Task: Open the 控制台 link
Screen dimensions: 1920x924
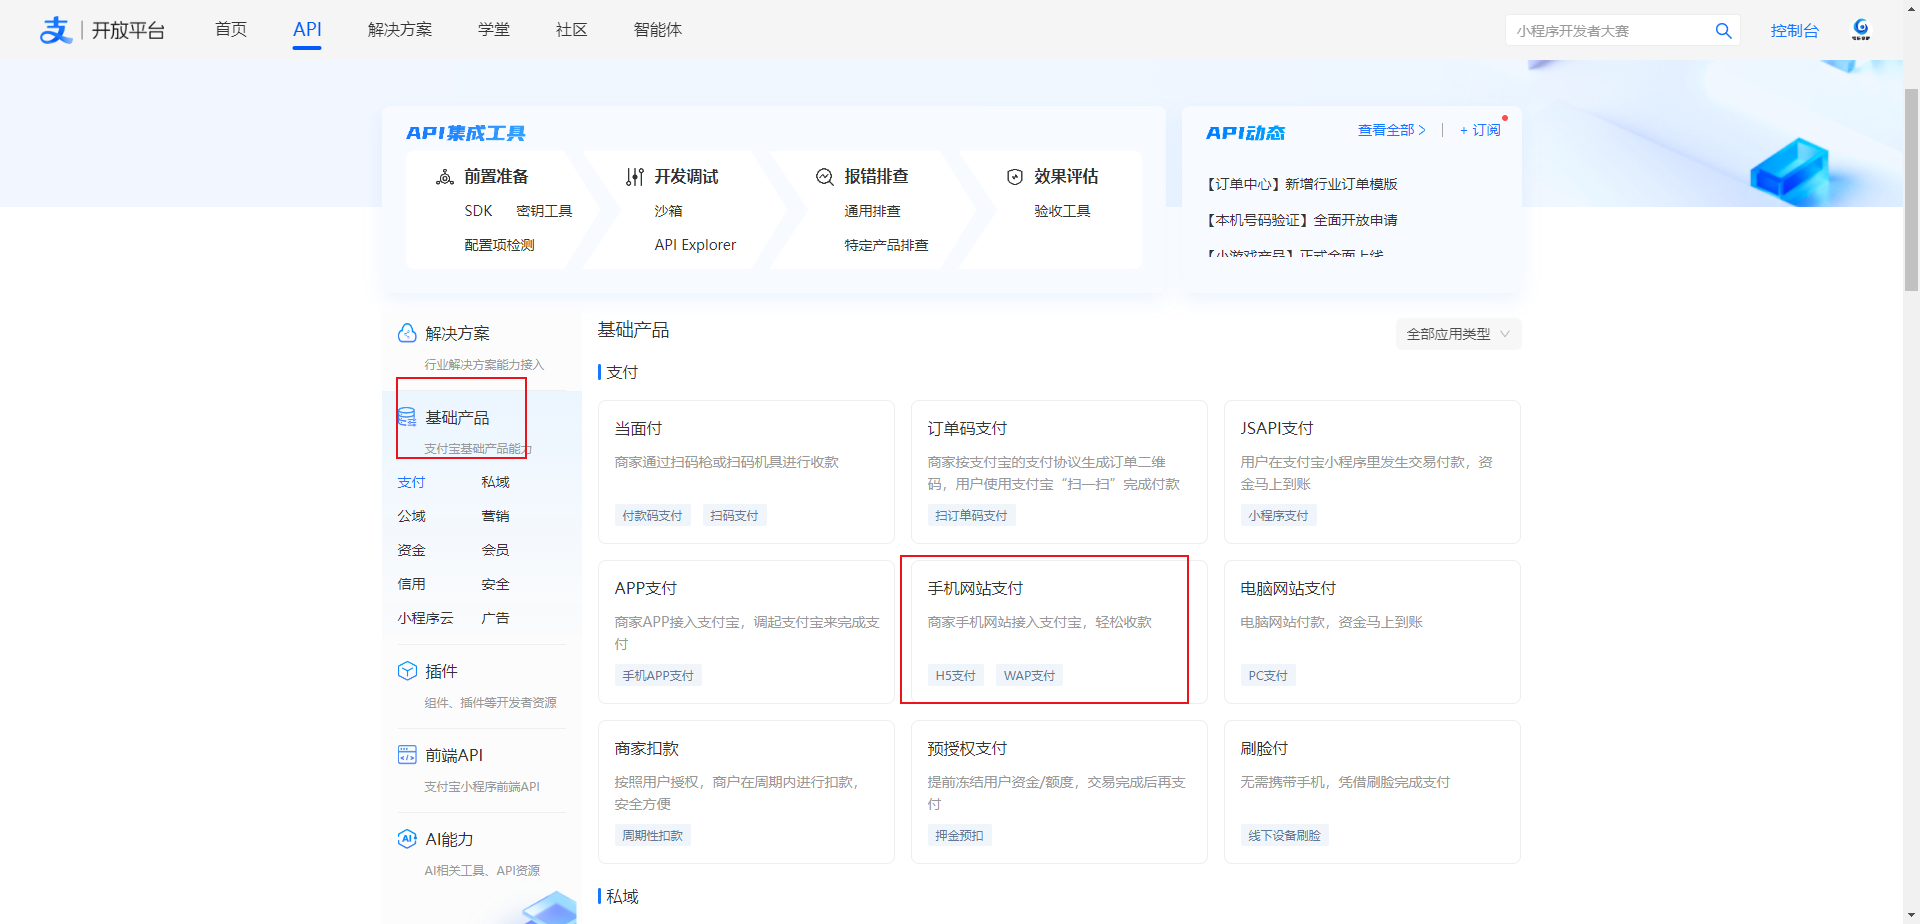Action: [1795, 31]
